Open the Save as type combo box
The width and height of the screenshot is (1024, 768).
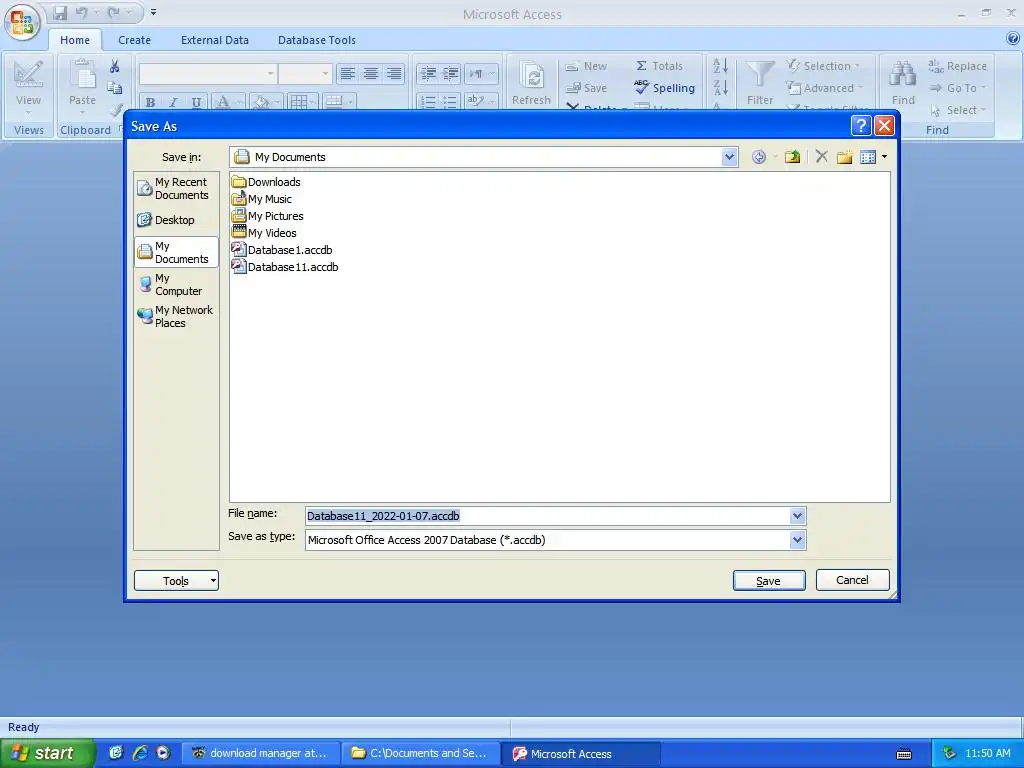click(x=555, y=540)
